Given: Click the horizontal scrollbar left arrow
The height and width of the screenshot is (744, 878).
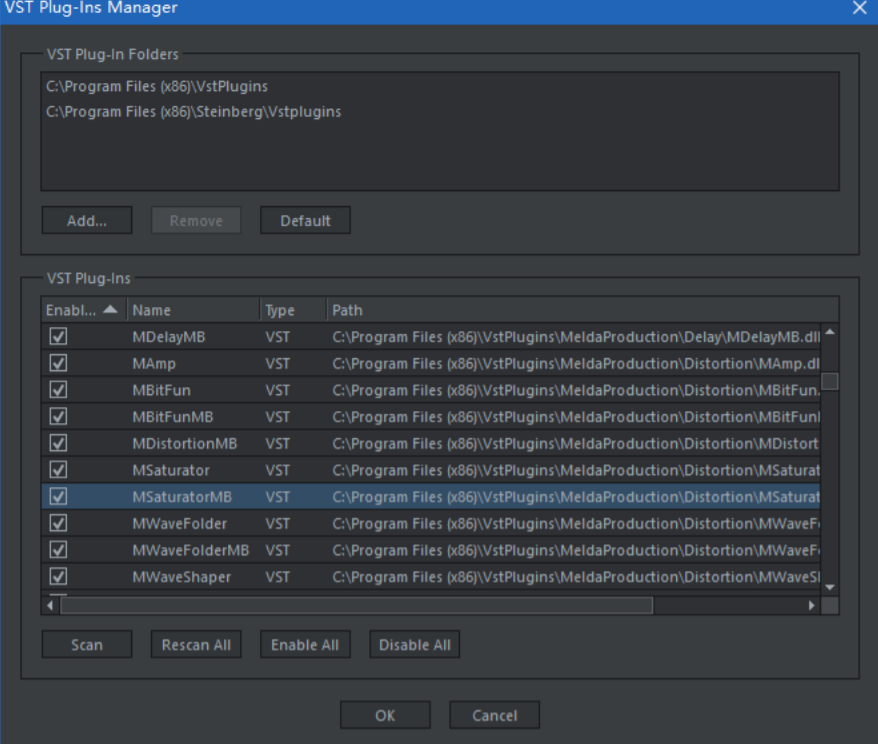Looking at the screenshot, I should pyautogui.click(x=49, y=605).
